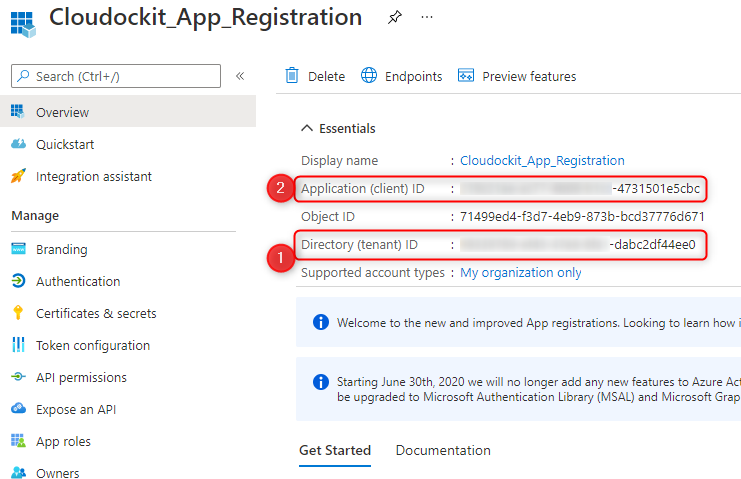Viewport: 741px width, 479px height.
Task: Click the Manage section heading
Action: [x=35, y=215]
